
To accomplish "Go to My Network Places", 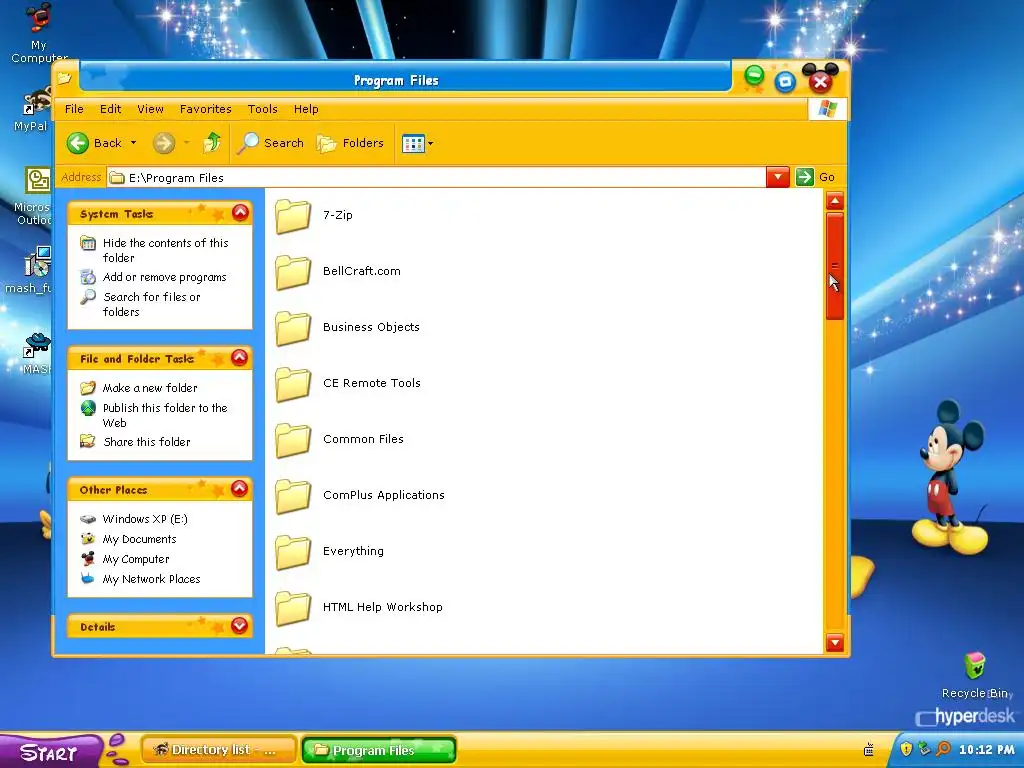I will tap(140, 579).
